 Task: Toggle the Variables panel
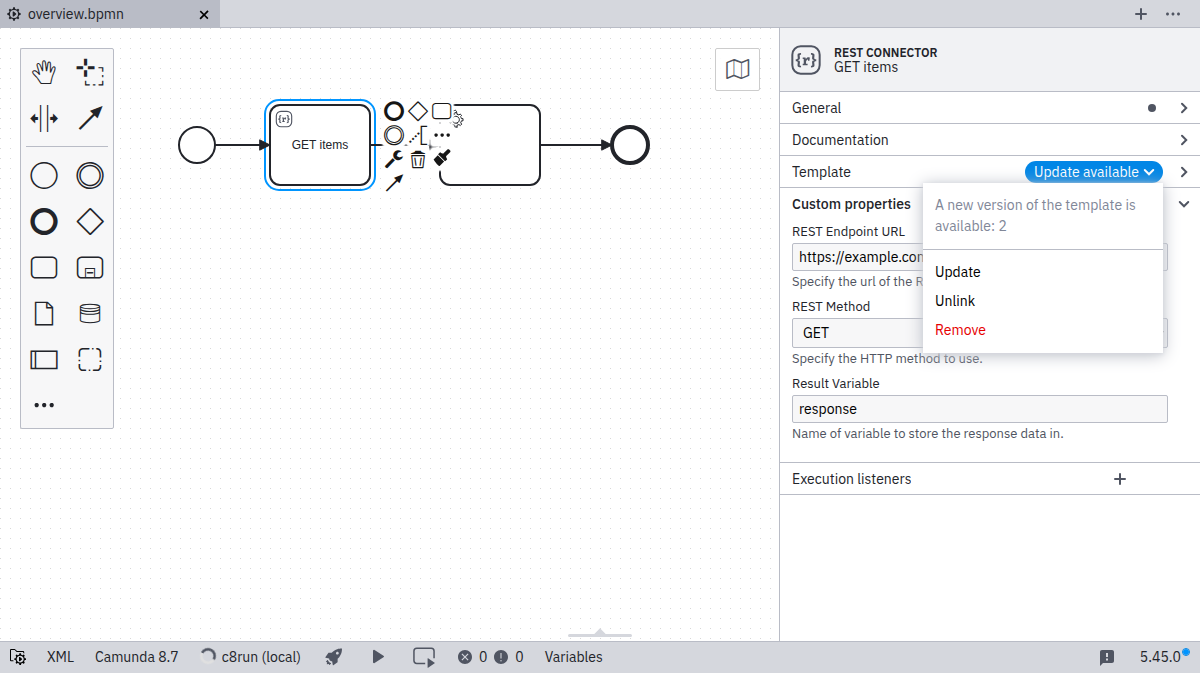coord(573,657)
